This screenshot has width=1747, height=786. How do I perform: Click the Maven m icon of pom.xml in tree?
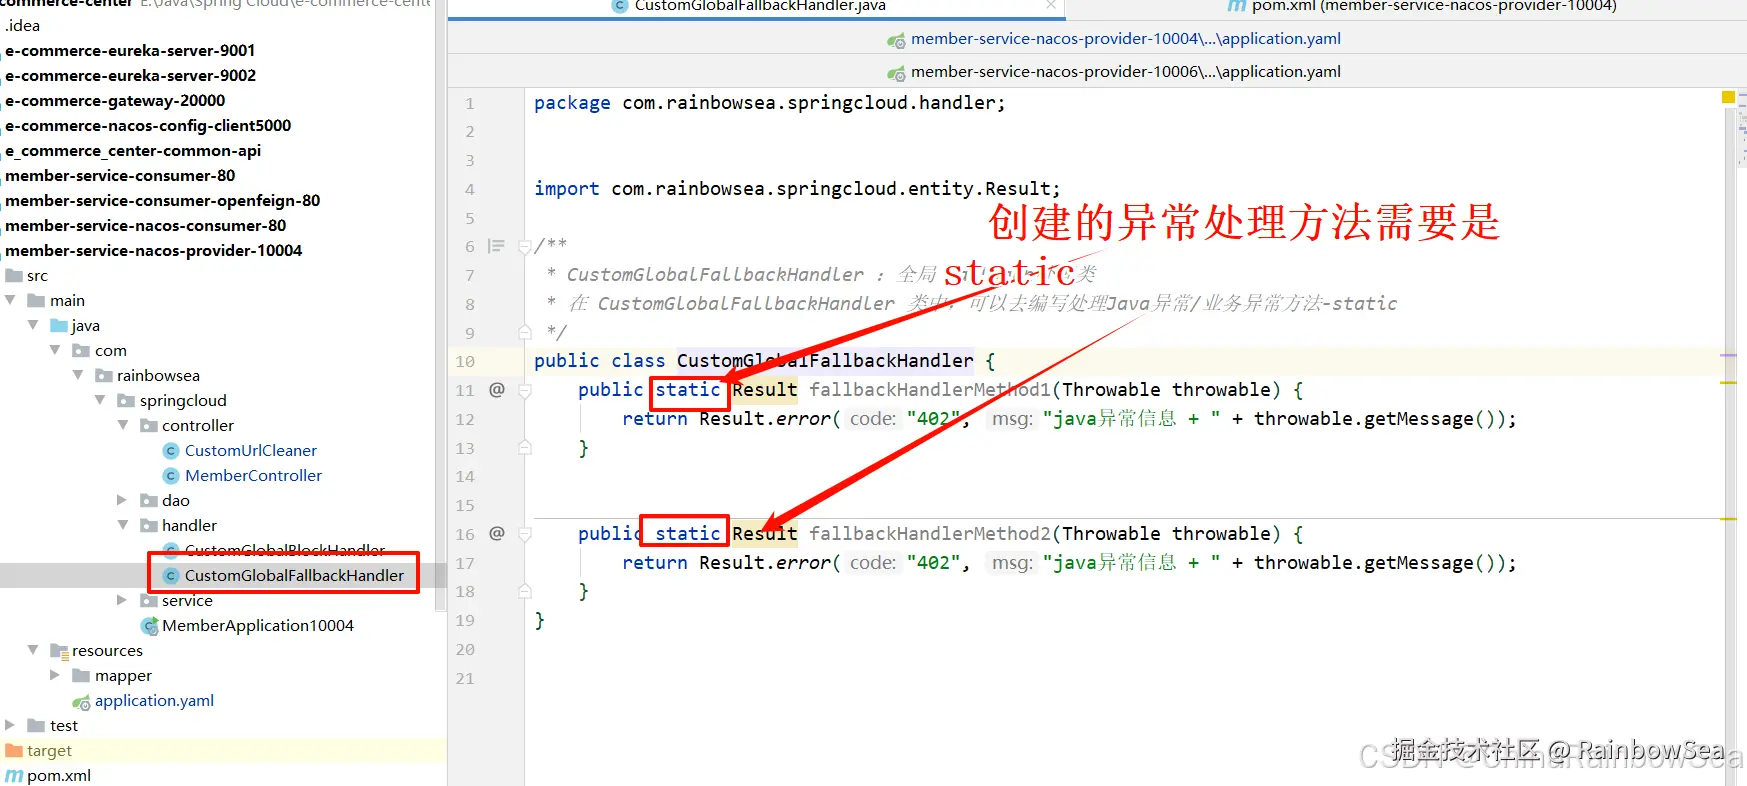point(14,776)
